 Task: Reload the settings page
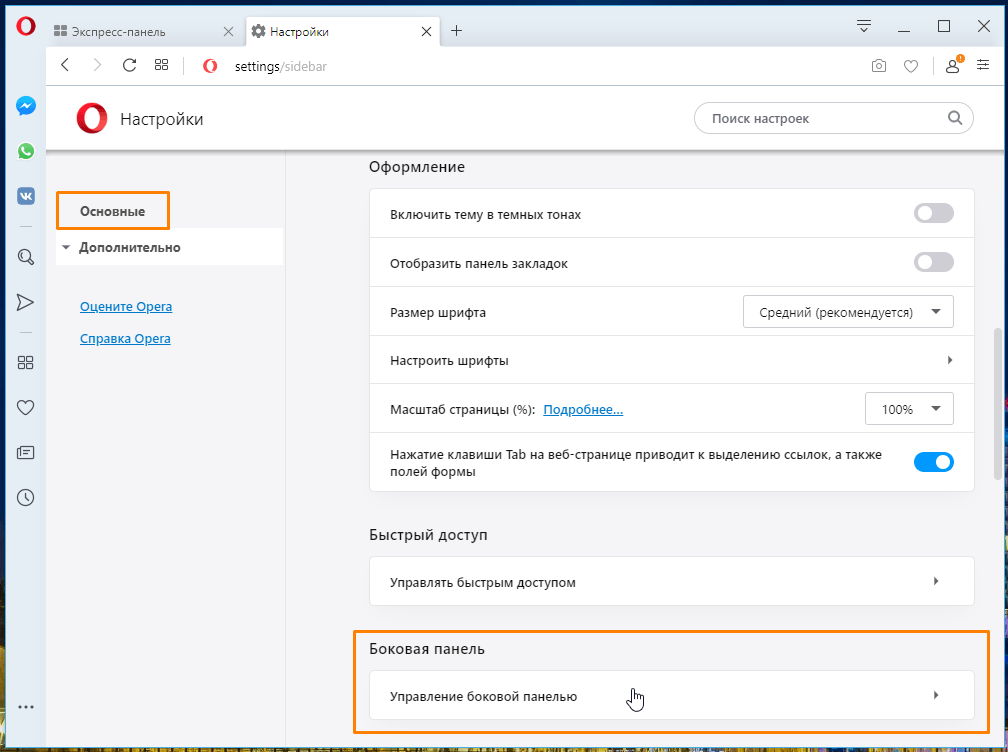[129, 65]
